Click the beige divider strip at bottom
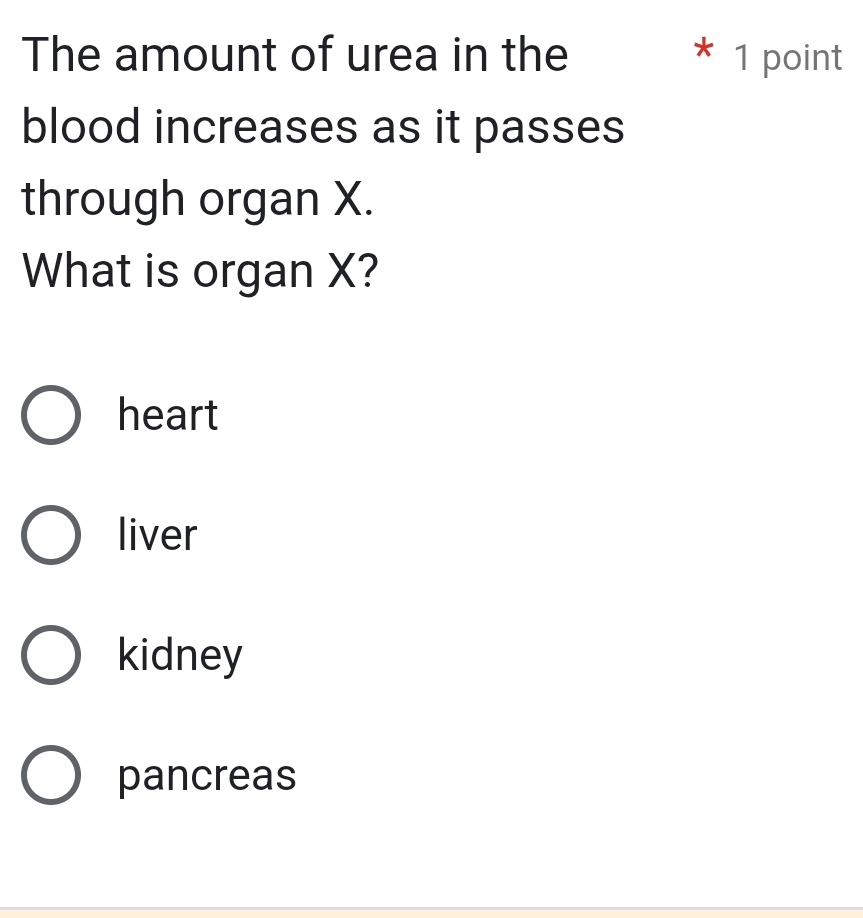The width and height of the screenshot is (863, 918). pos(431,912)
